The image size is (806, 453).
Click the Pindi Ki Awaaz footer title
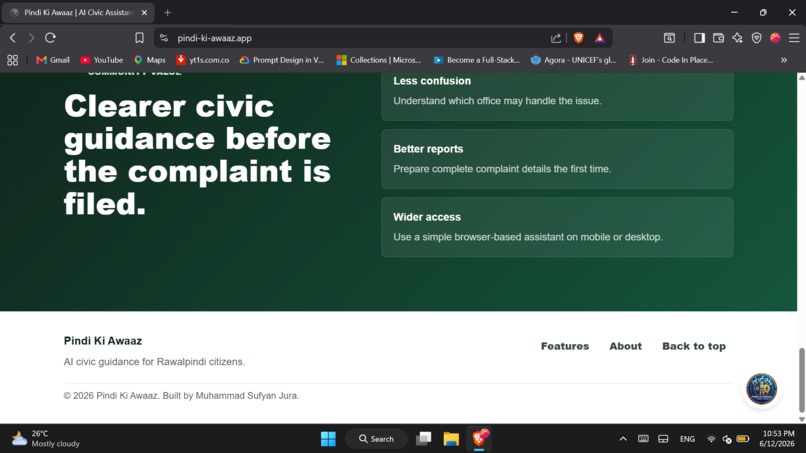[x=103, y=341]
